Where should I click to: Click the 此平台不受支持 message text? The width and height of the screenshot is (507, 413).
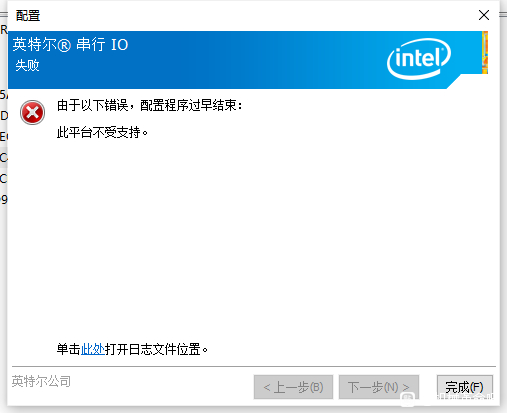102,133
